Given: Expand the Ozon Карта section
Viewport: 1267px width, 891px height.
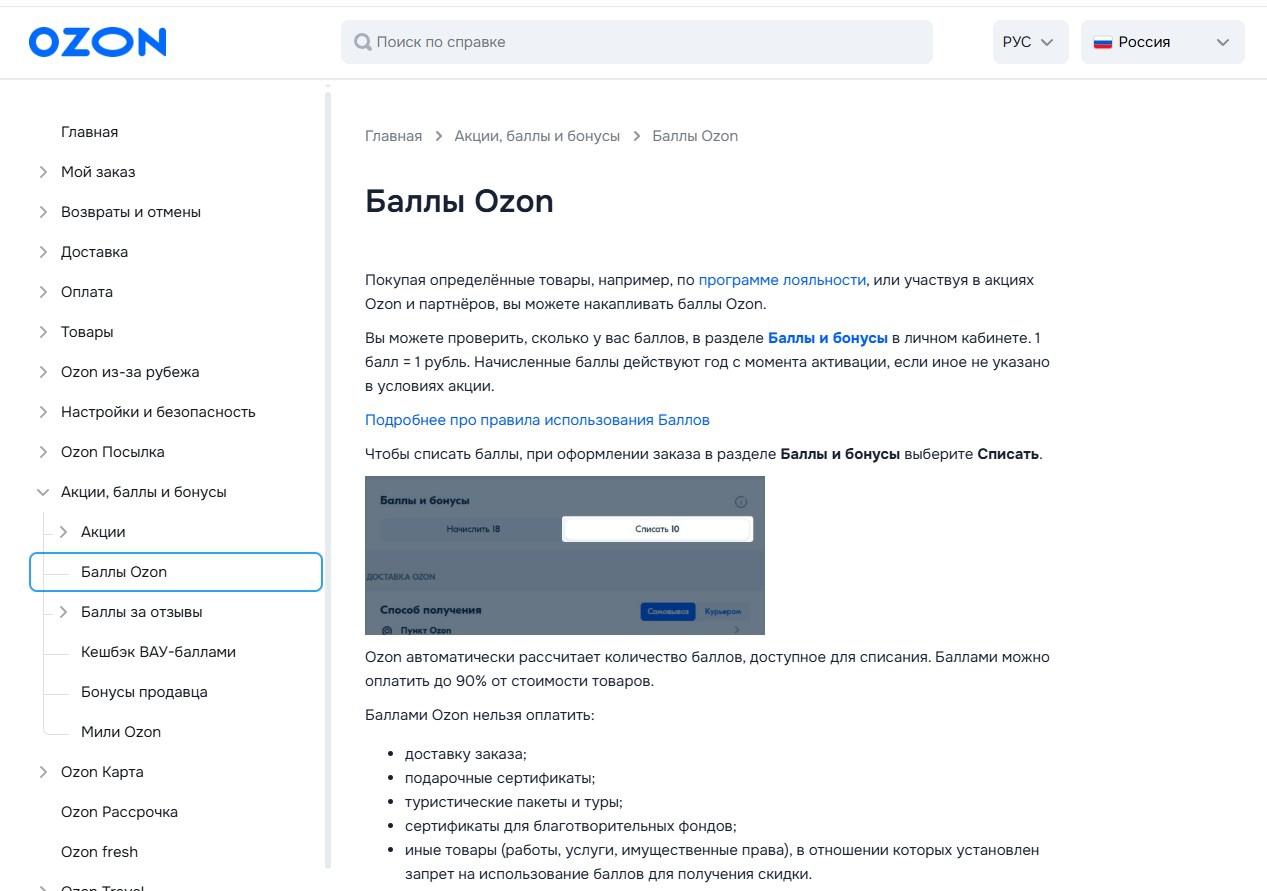Looking at the screenshot, I should click(x=43, y=772).
